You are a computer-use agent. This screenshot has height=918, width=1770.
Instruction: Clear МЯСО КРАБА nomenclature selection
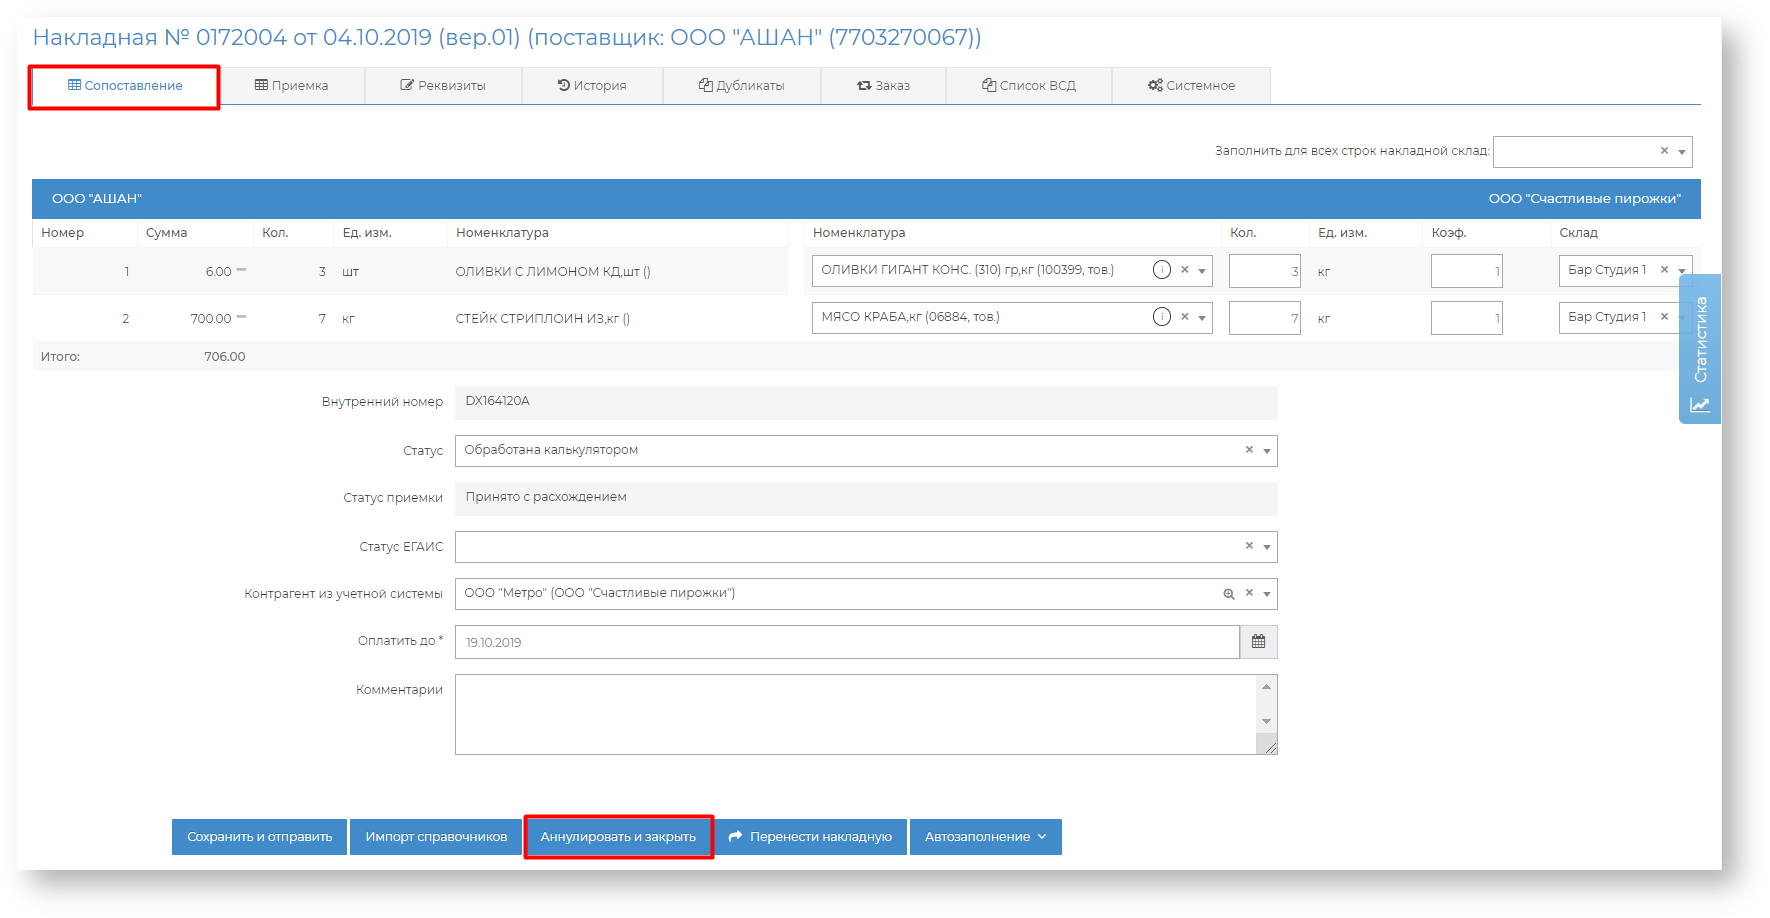point(1185,317)
